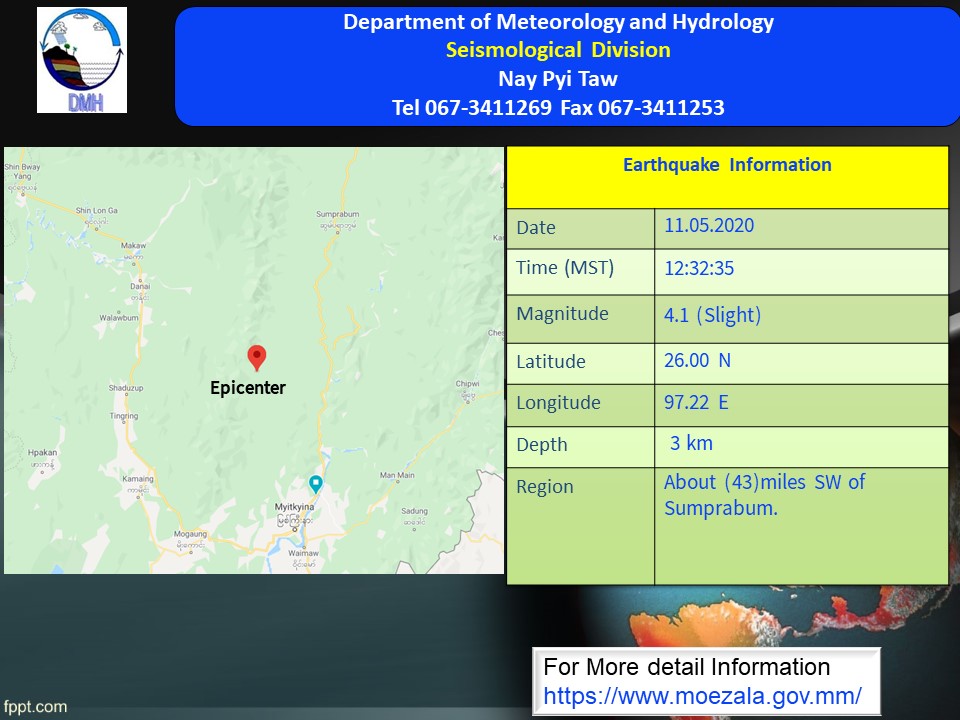Screen dimensions: 960x720
Task: Select the teal marker above Myitkyina
Action: (316, 484)
